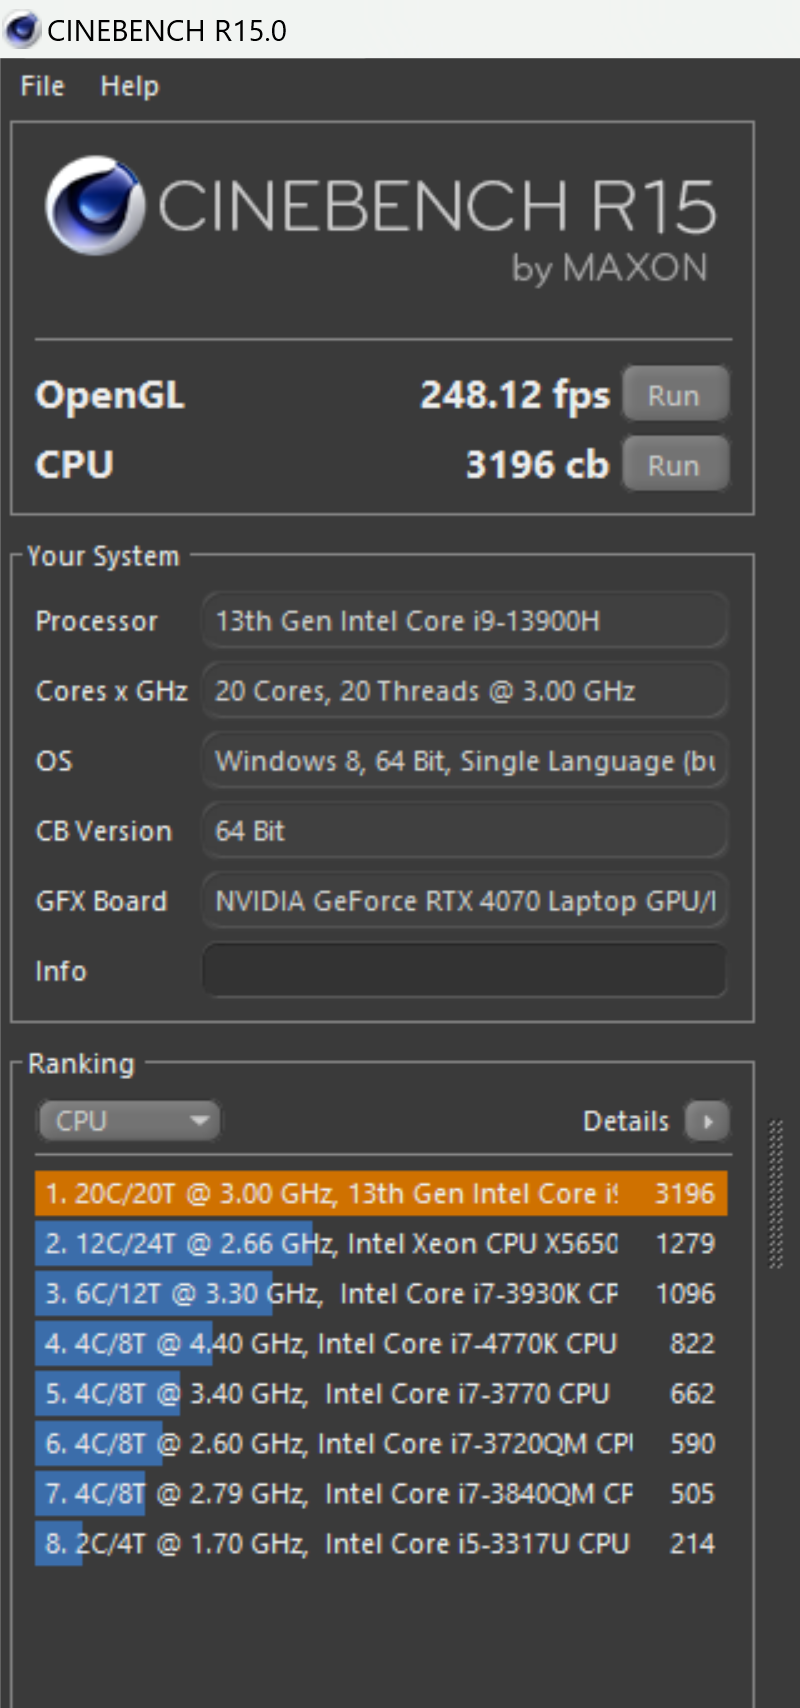800x1708 pixels.
Task: Click the Cinema 4D sphere logo
Action: [94, 205]
